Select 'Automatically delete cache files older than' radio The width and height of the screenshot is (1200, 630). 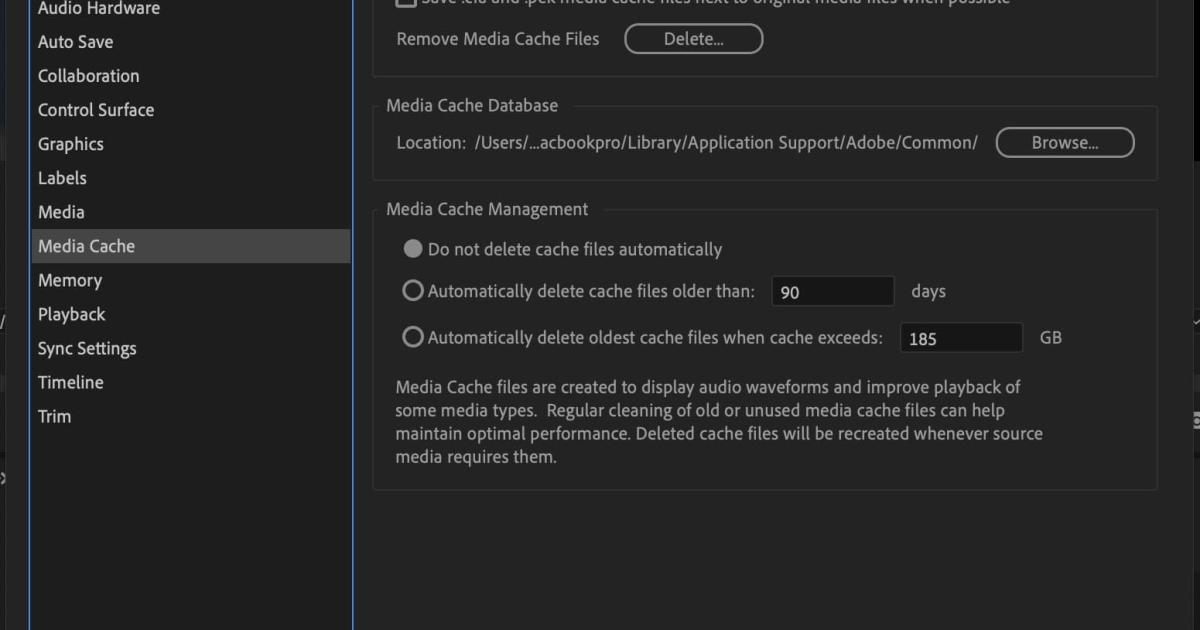point(412,291)
